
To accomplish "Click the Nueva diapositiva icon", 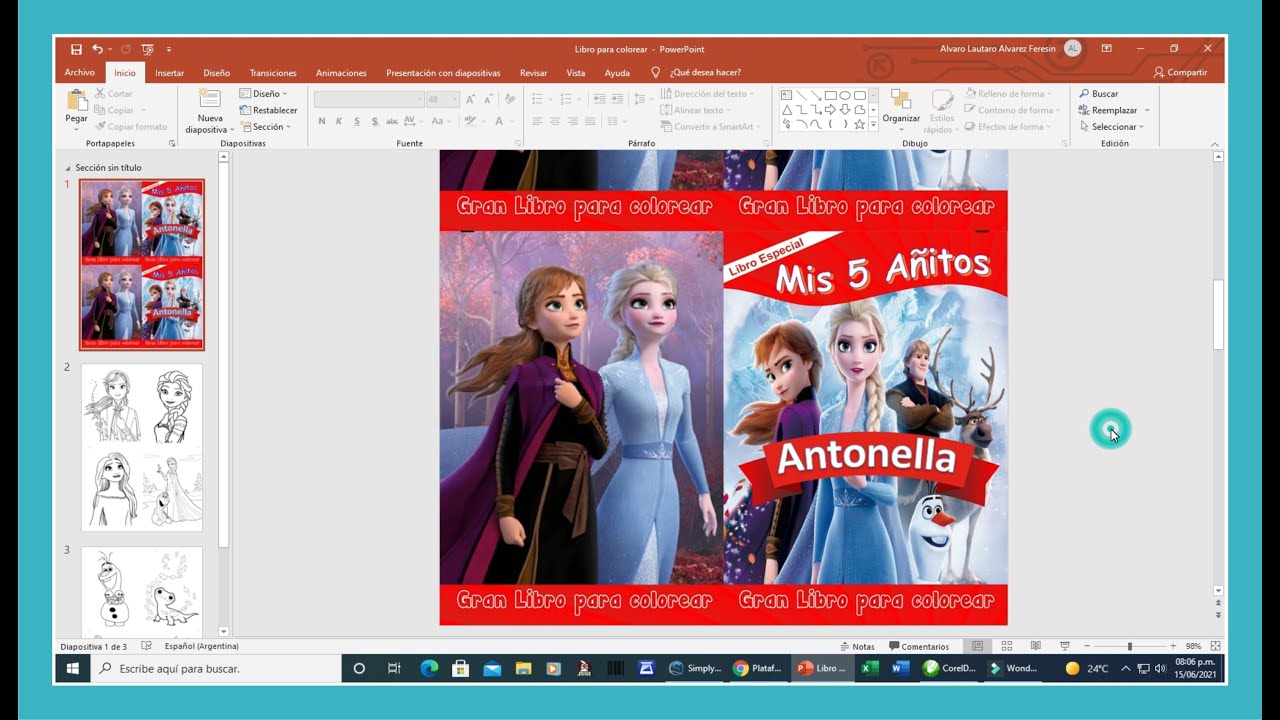I will pyautogui.click(x=210, y=99).
